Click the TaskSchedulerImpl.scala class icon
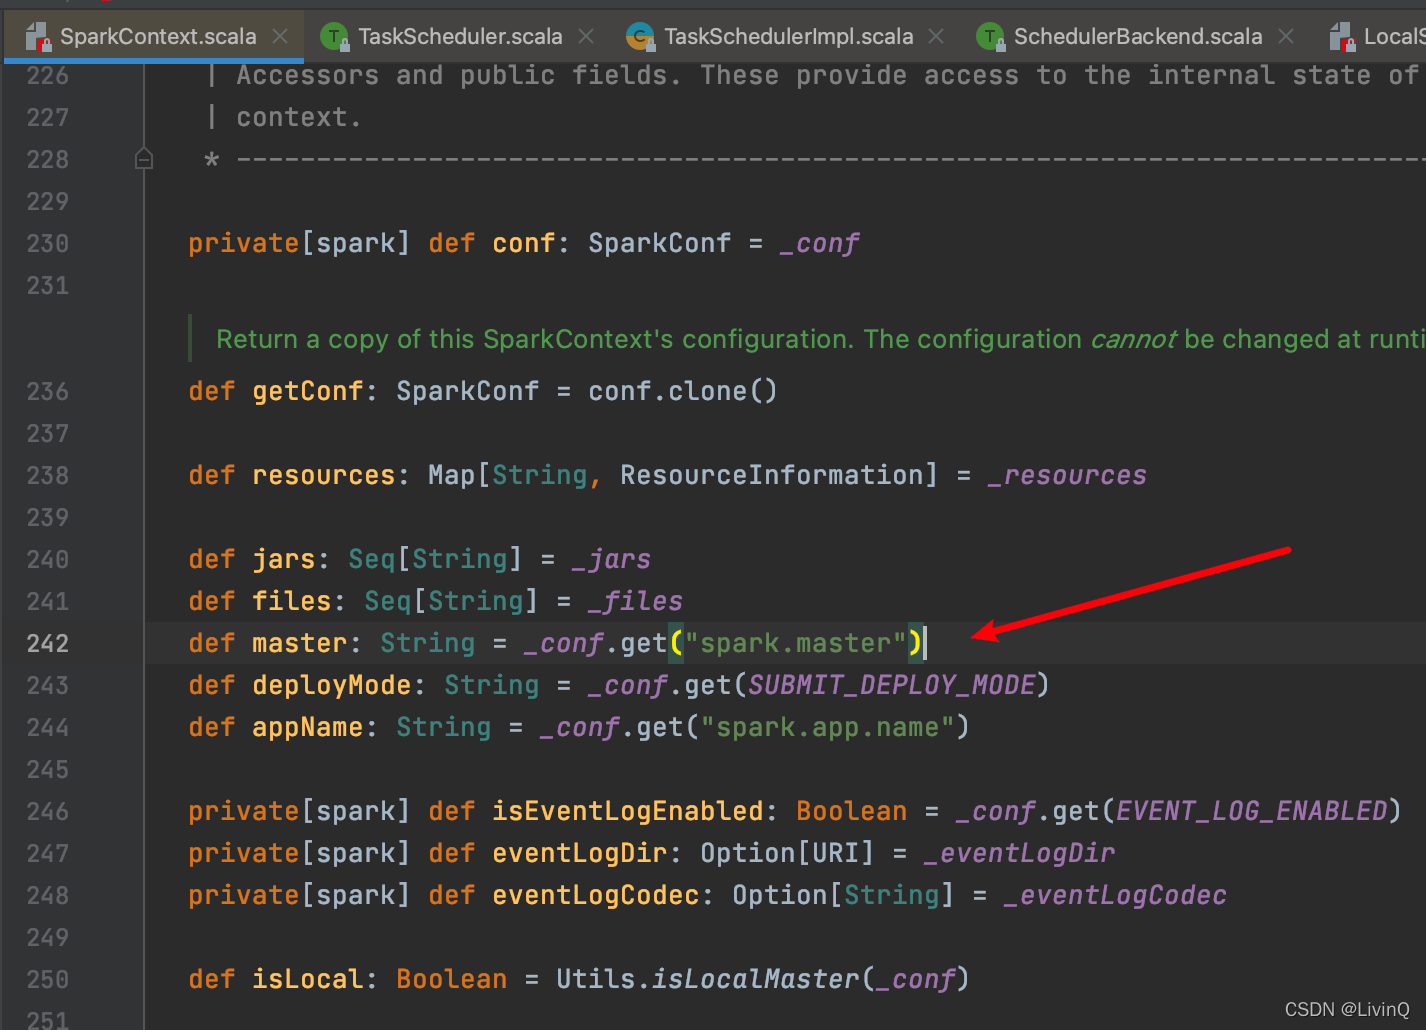Viewport: 1426px width, 1030px height. tap(640, 38)
